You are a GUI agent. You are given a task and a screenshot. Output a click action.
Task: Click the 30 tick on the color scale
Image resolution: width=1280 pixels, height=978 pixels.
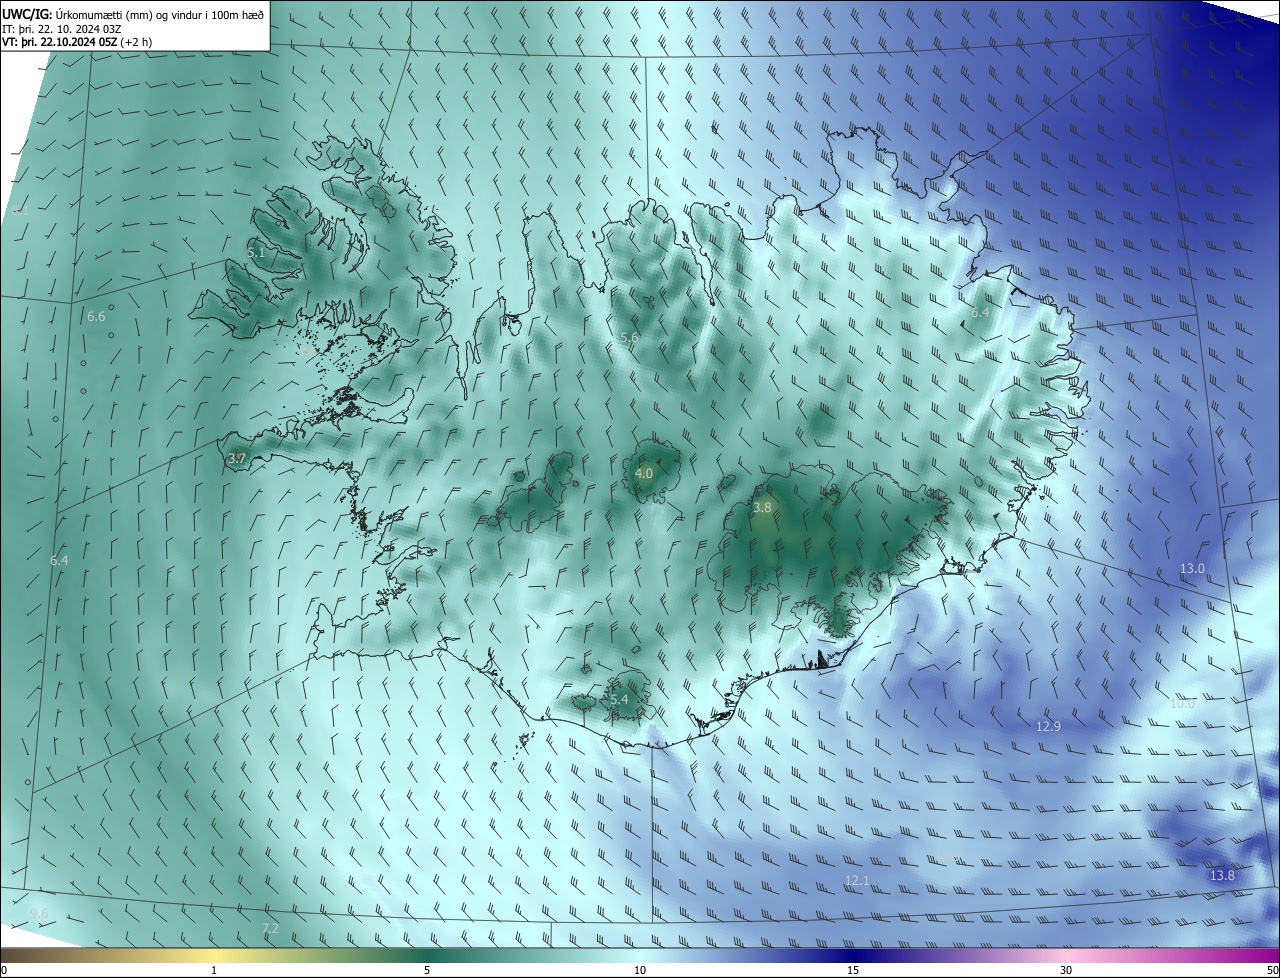tap(1066, 970)
